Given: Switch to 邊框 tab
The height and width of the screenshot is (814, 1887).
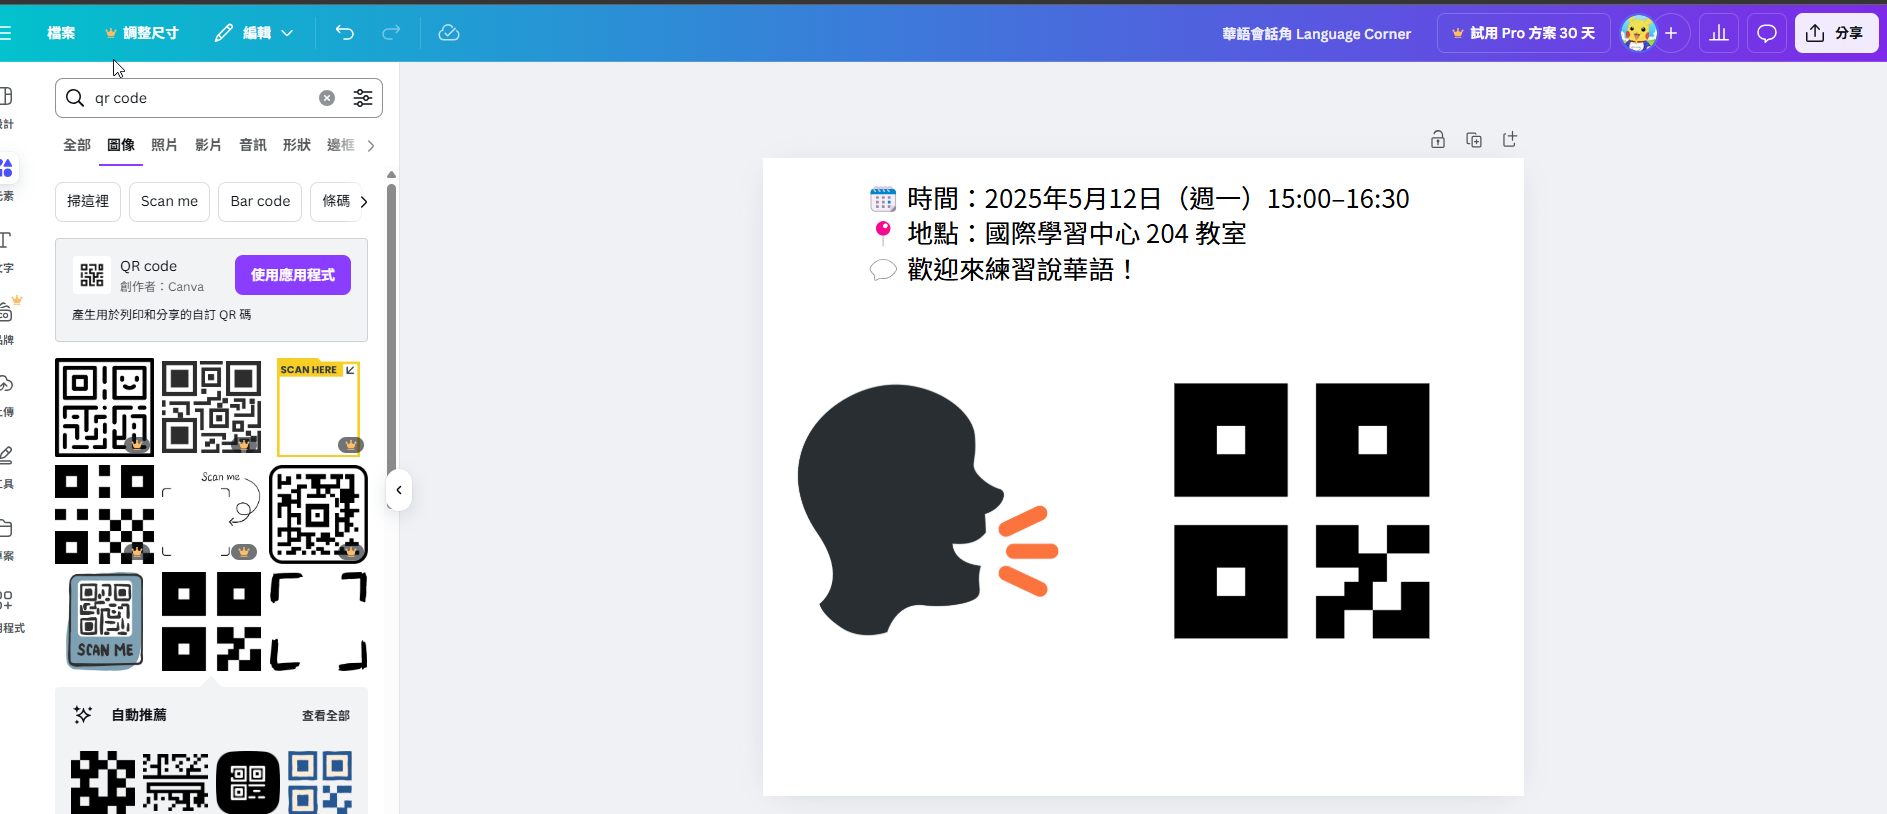Looking at the screenshot, I should coord(341,145).
